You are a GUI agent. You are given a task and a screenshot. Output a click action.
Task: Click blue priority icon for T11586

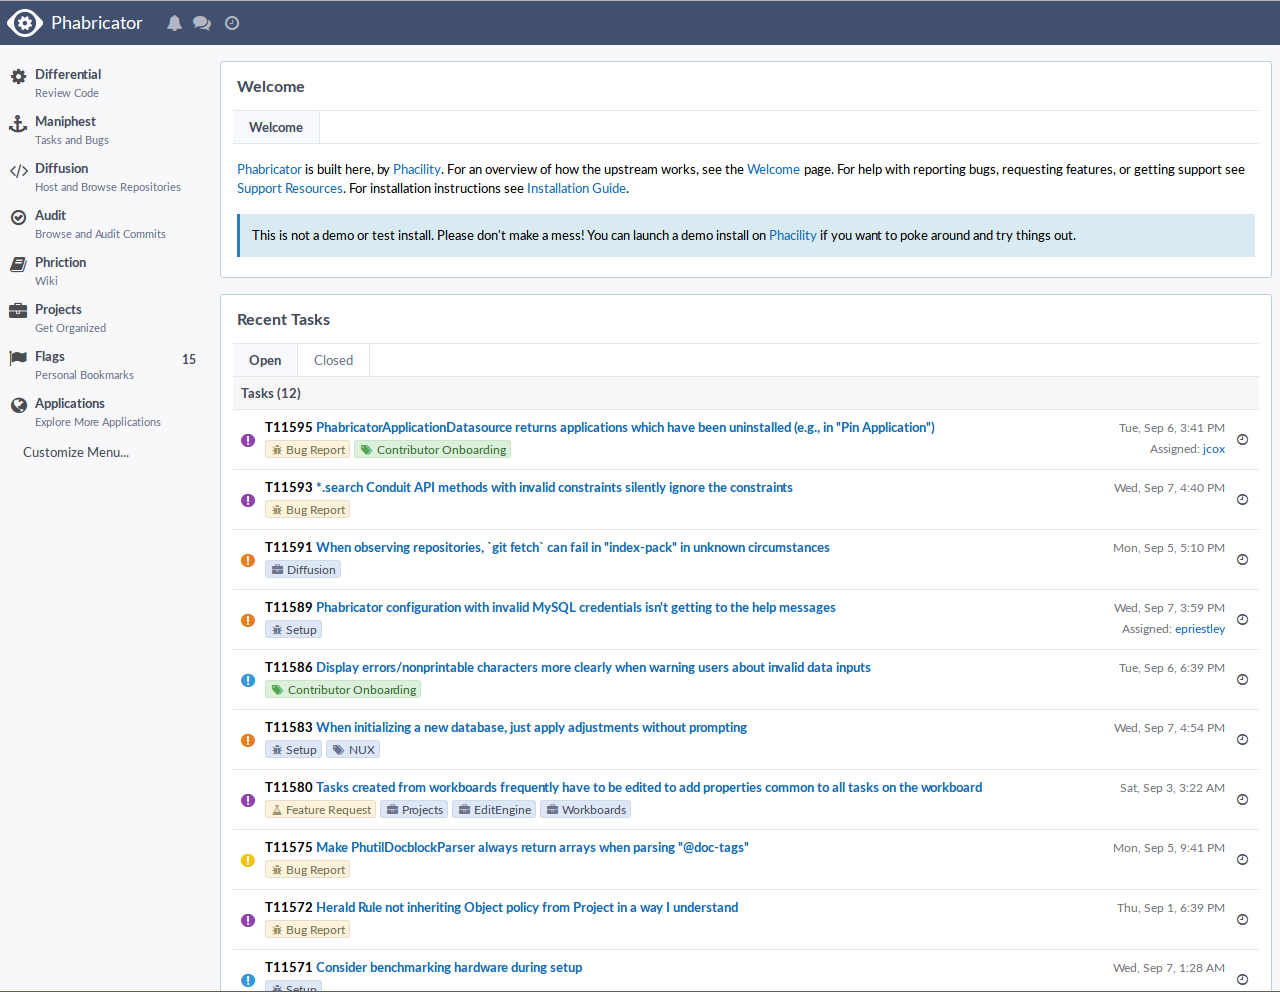pyautogui.click(x=248, y=680)
